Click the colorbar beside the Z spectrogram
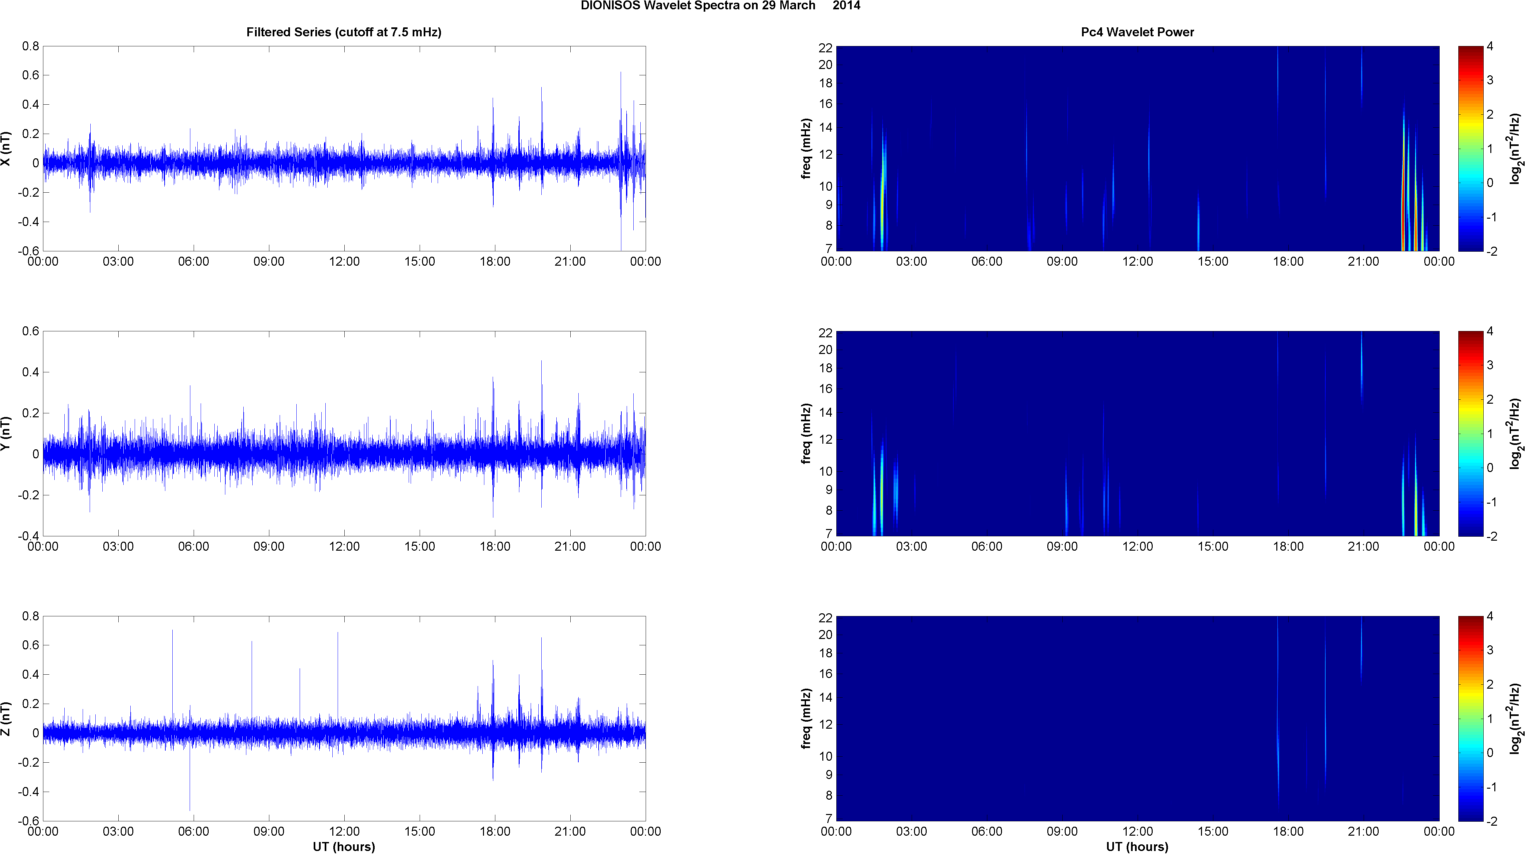 (x=1470, y=718)
